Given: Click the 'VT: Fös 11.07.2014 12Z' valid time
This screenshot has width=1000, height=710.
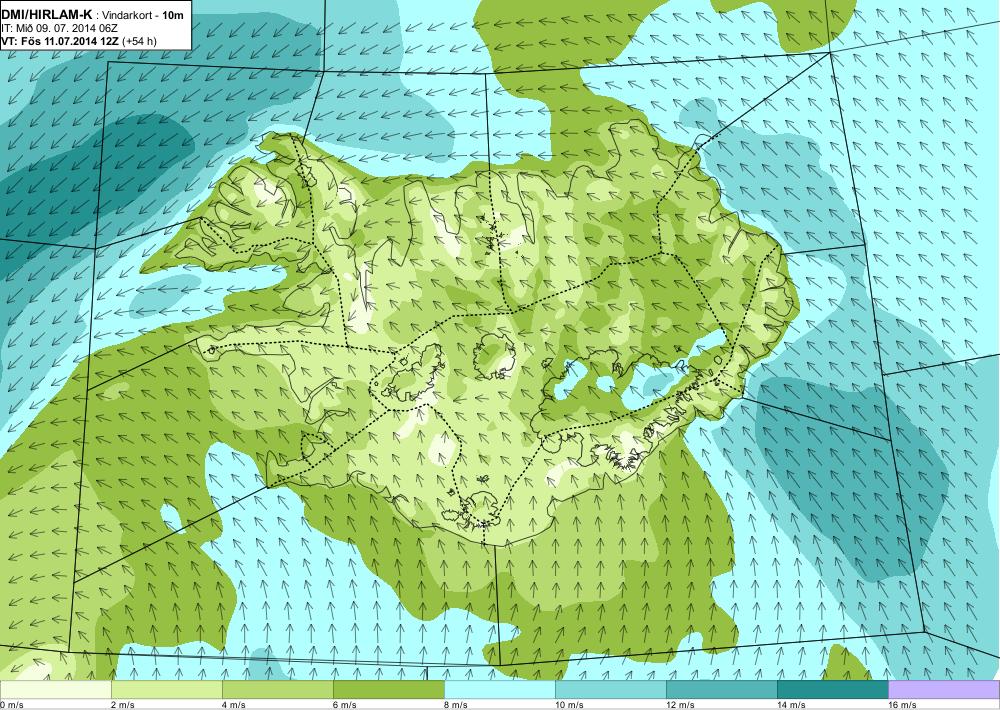Looking at the screenshot, I should coord(61,41).
